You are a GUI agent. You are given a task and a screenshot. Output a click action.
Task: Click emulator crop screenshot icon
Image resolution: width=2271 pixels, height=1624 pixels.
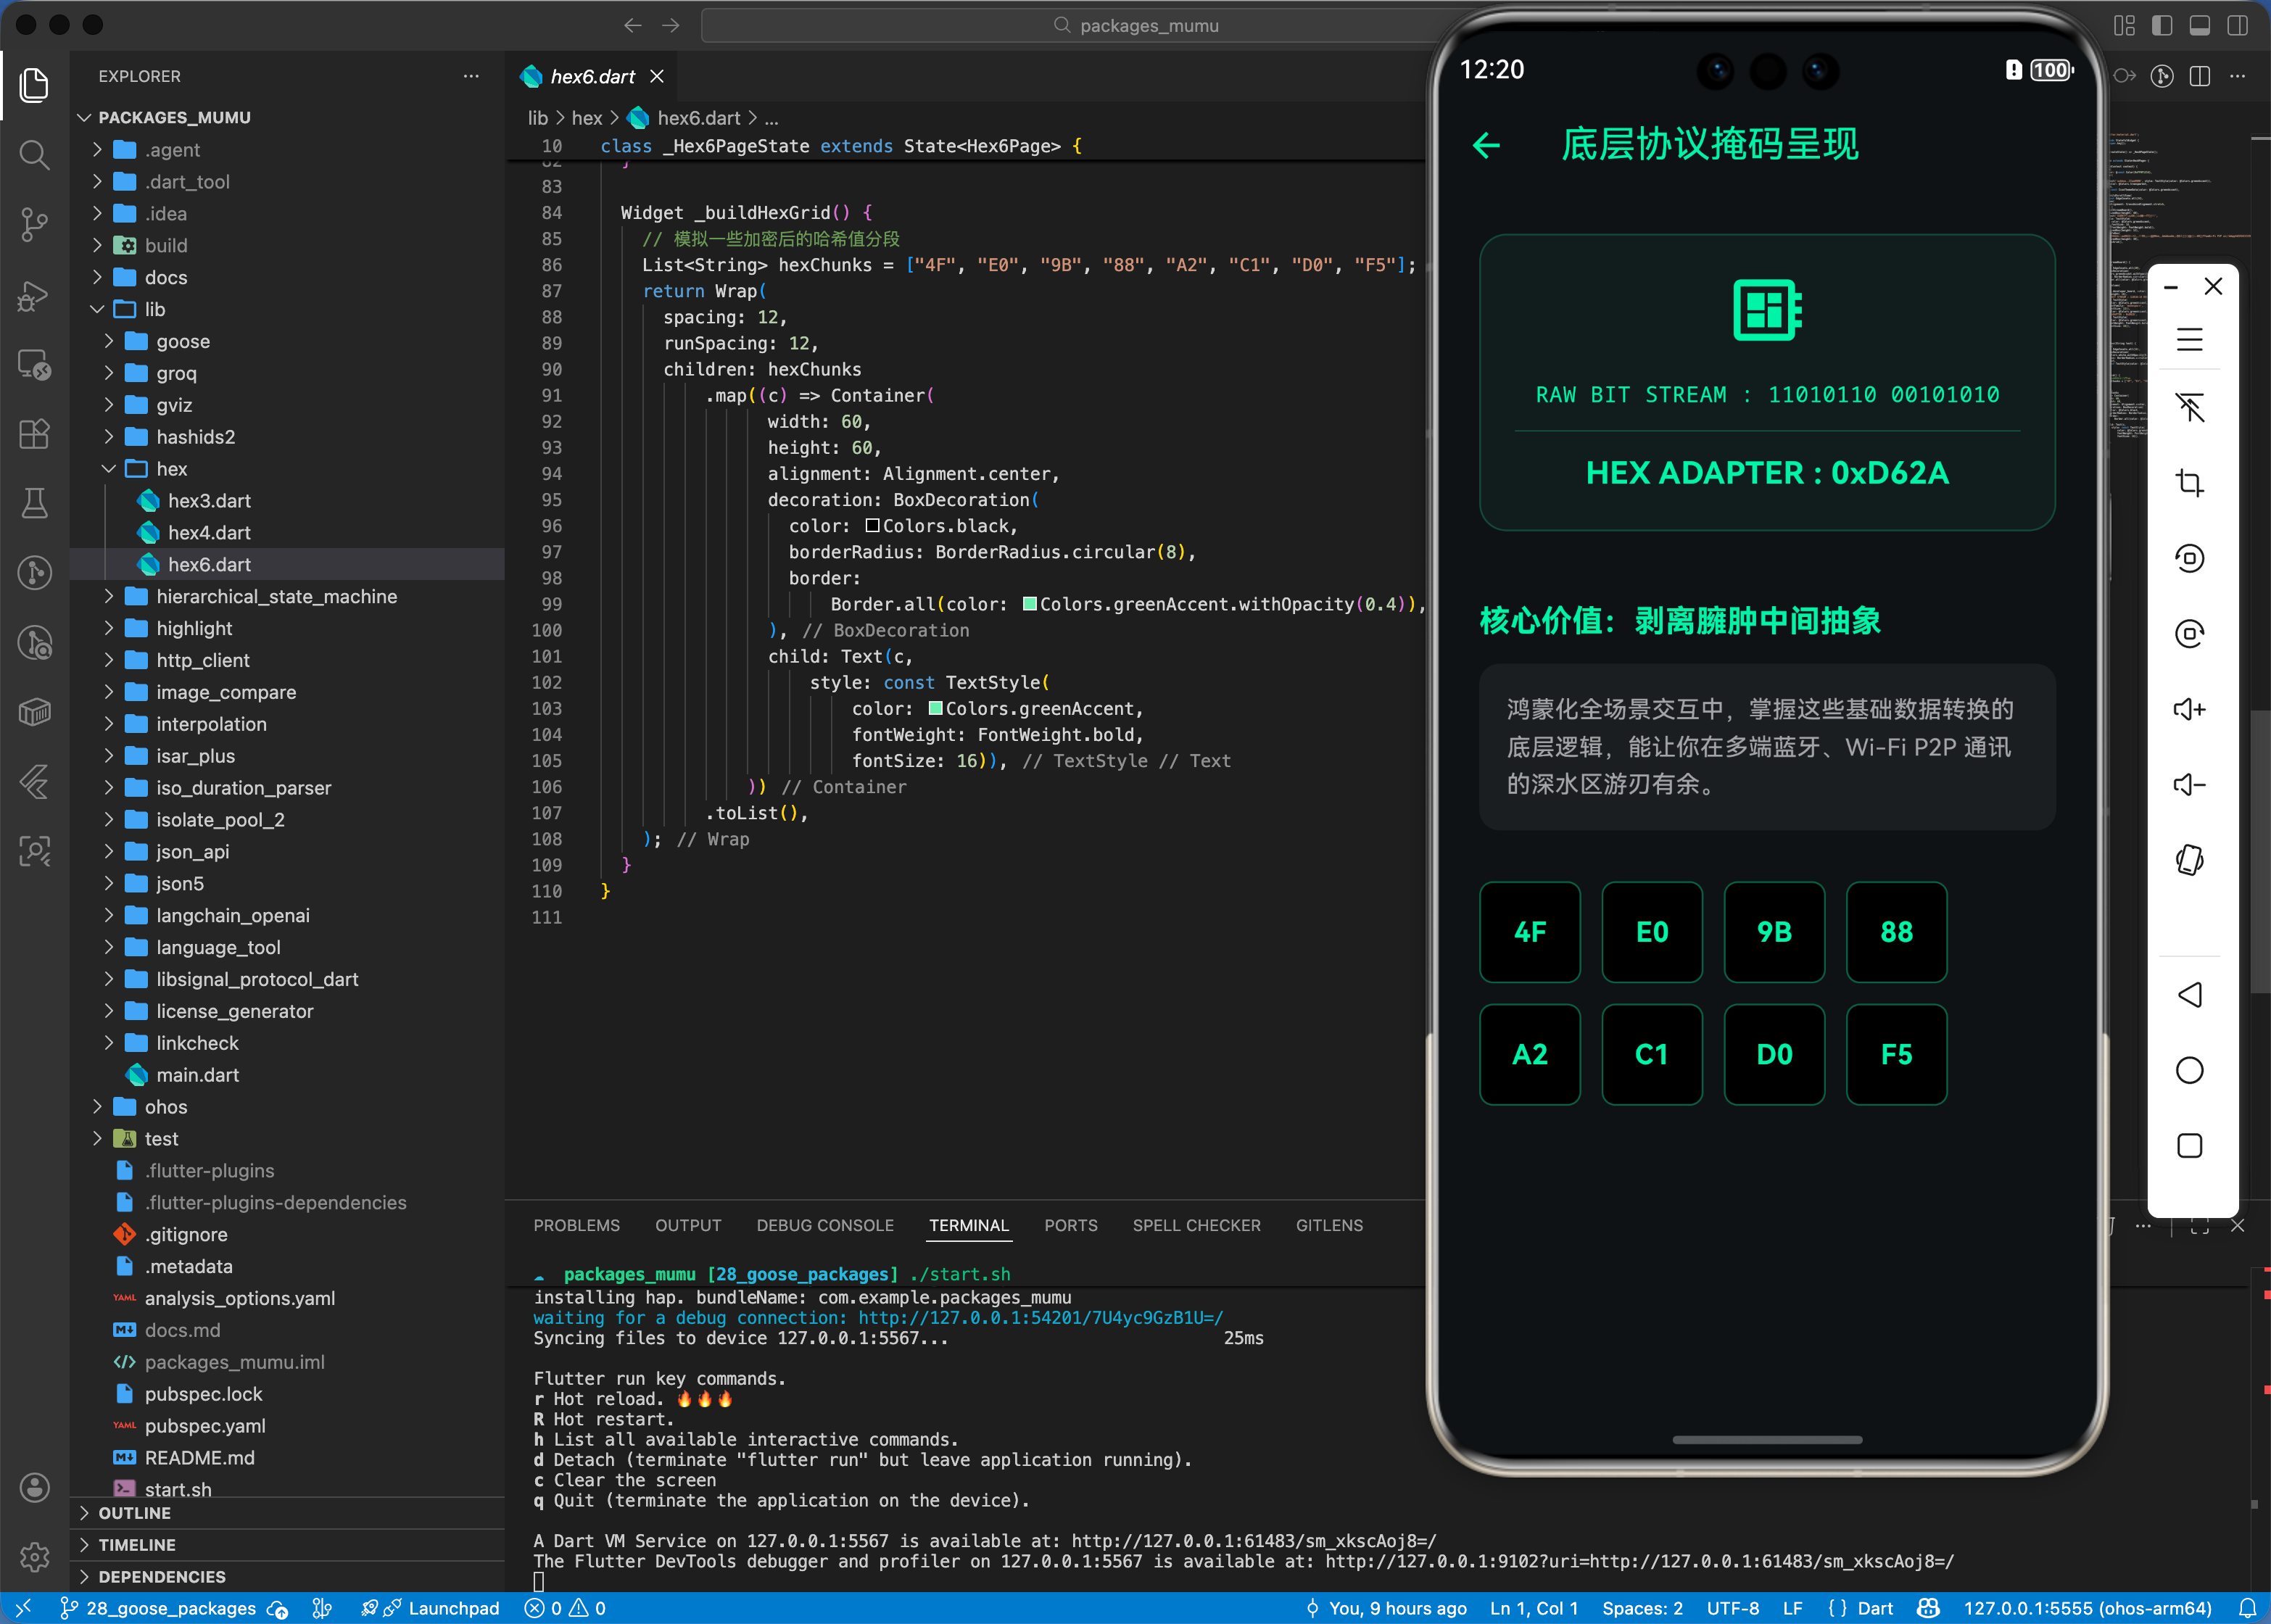[x=2189, y=483]
